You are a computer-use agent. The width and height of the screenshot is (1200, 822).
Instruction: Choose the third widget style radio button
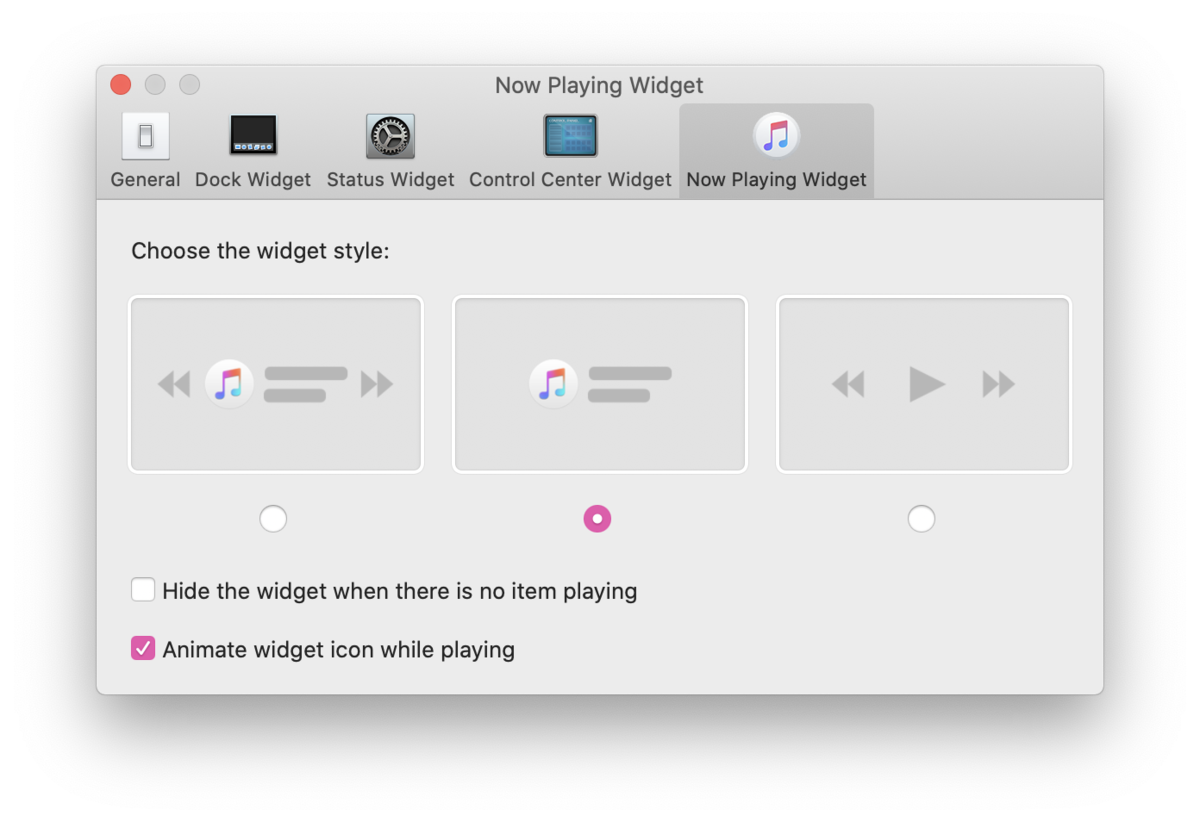coord(921,519)
